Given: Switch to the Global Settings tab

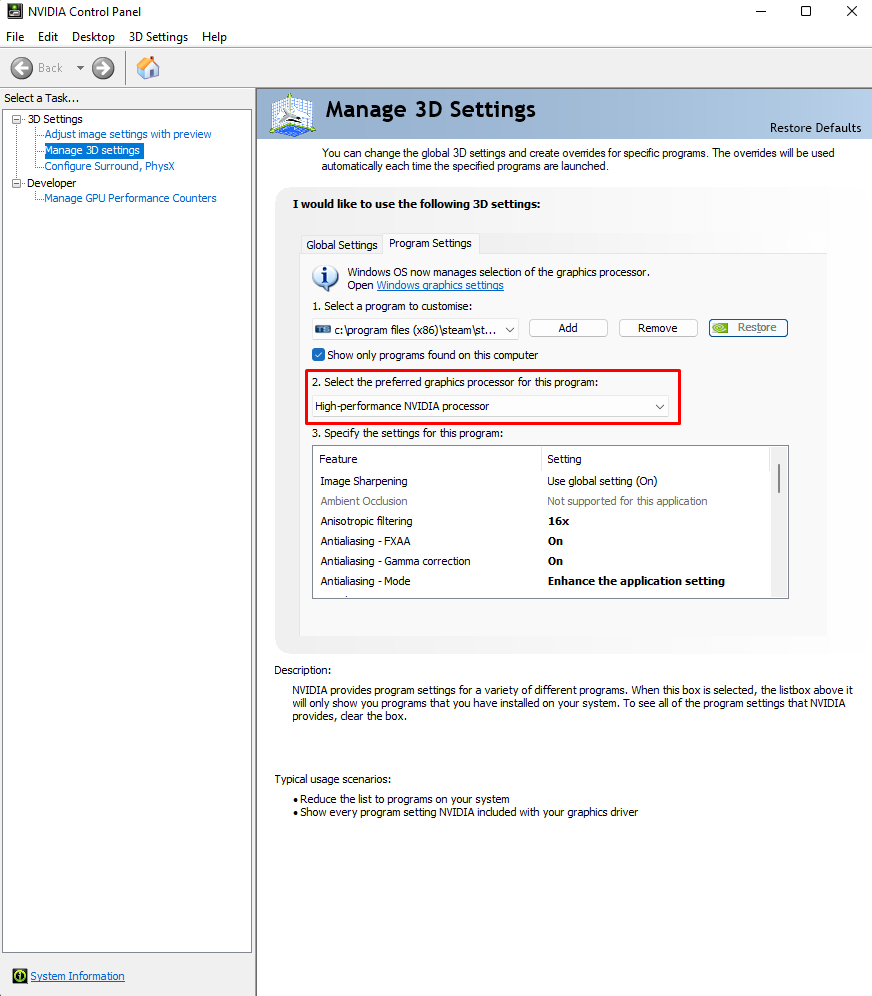Looking at the screenshot, I should click(x=342, y=245).
